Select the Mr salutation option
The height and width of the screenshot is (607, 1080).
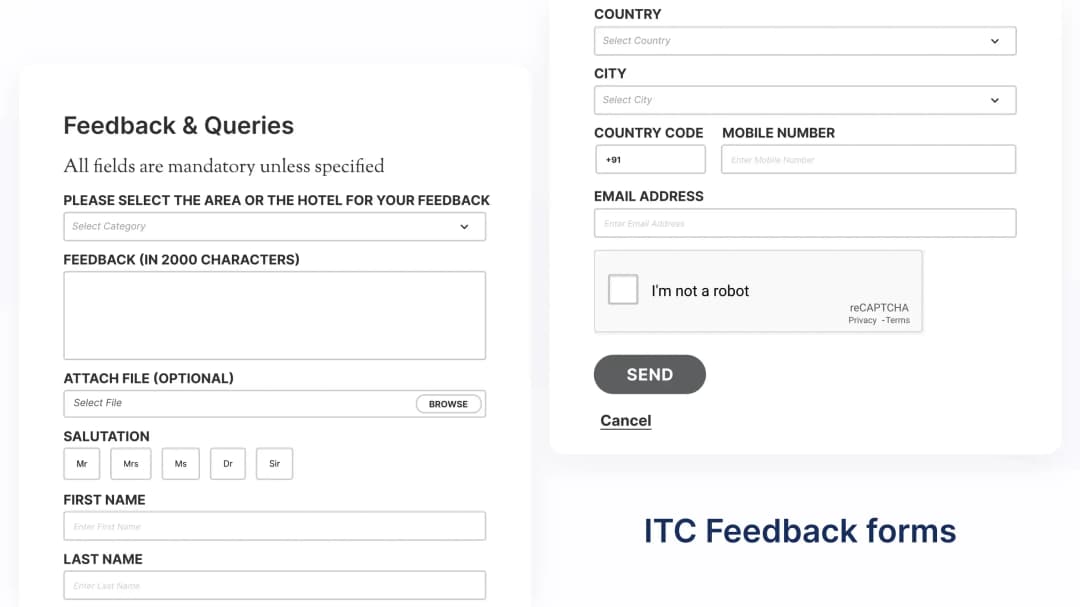81,463
